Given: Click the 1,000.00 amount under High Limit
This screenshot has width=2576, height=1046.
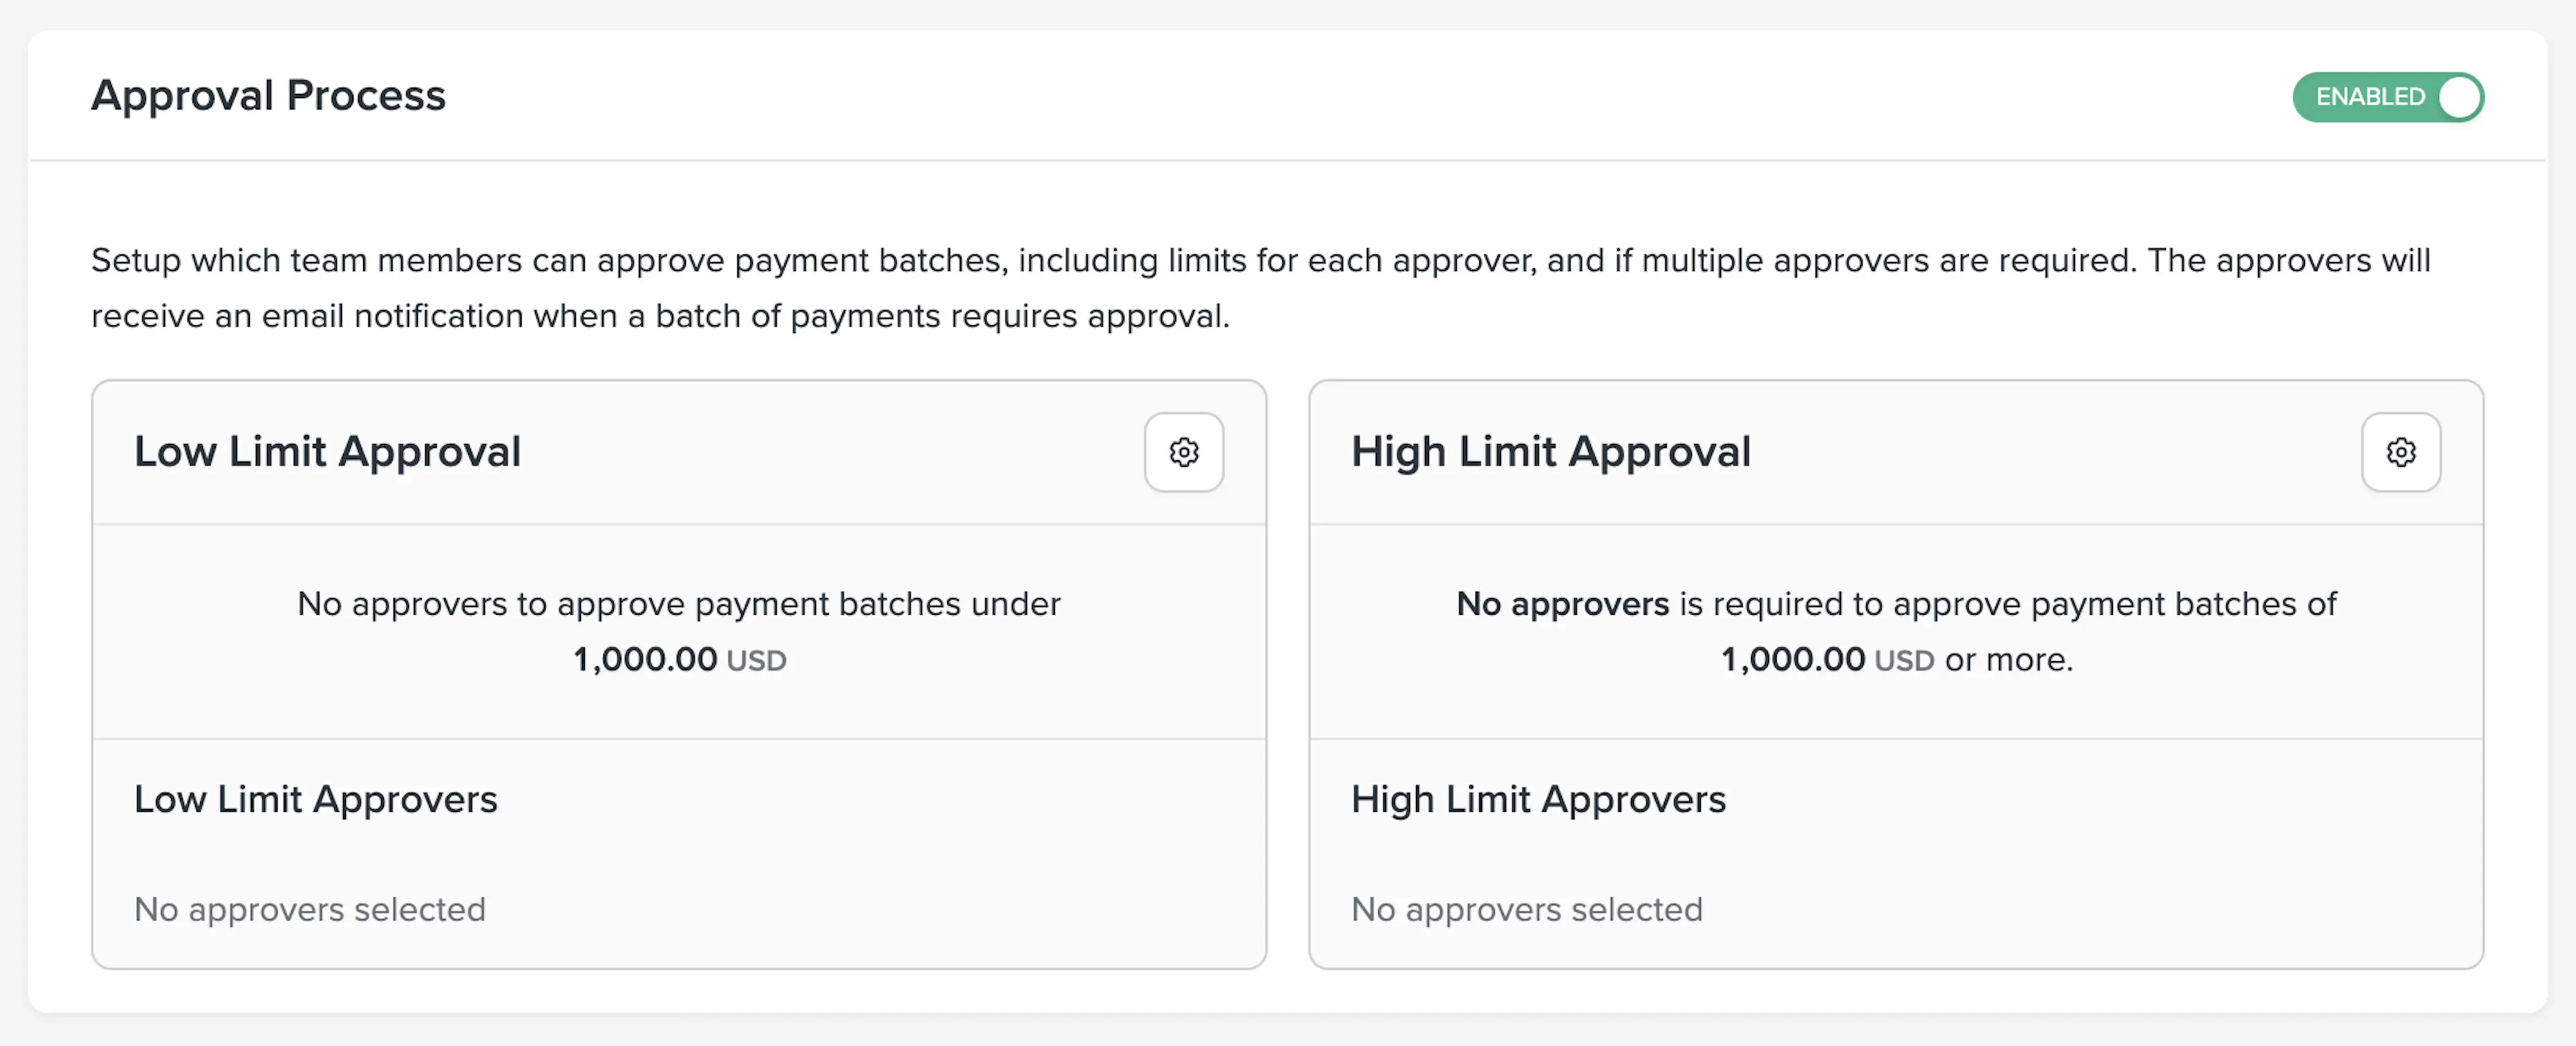Looking at the screenshot, I should 1792,660.
